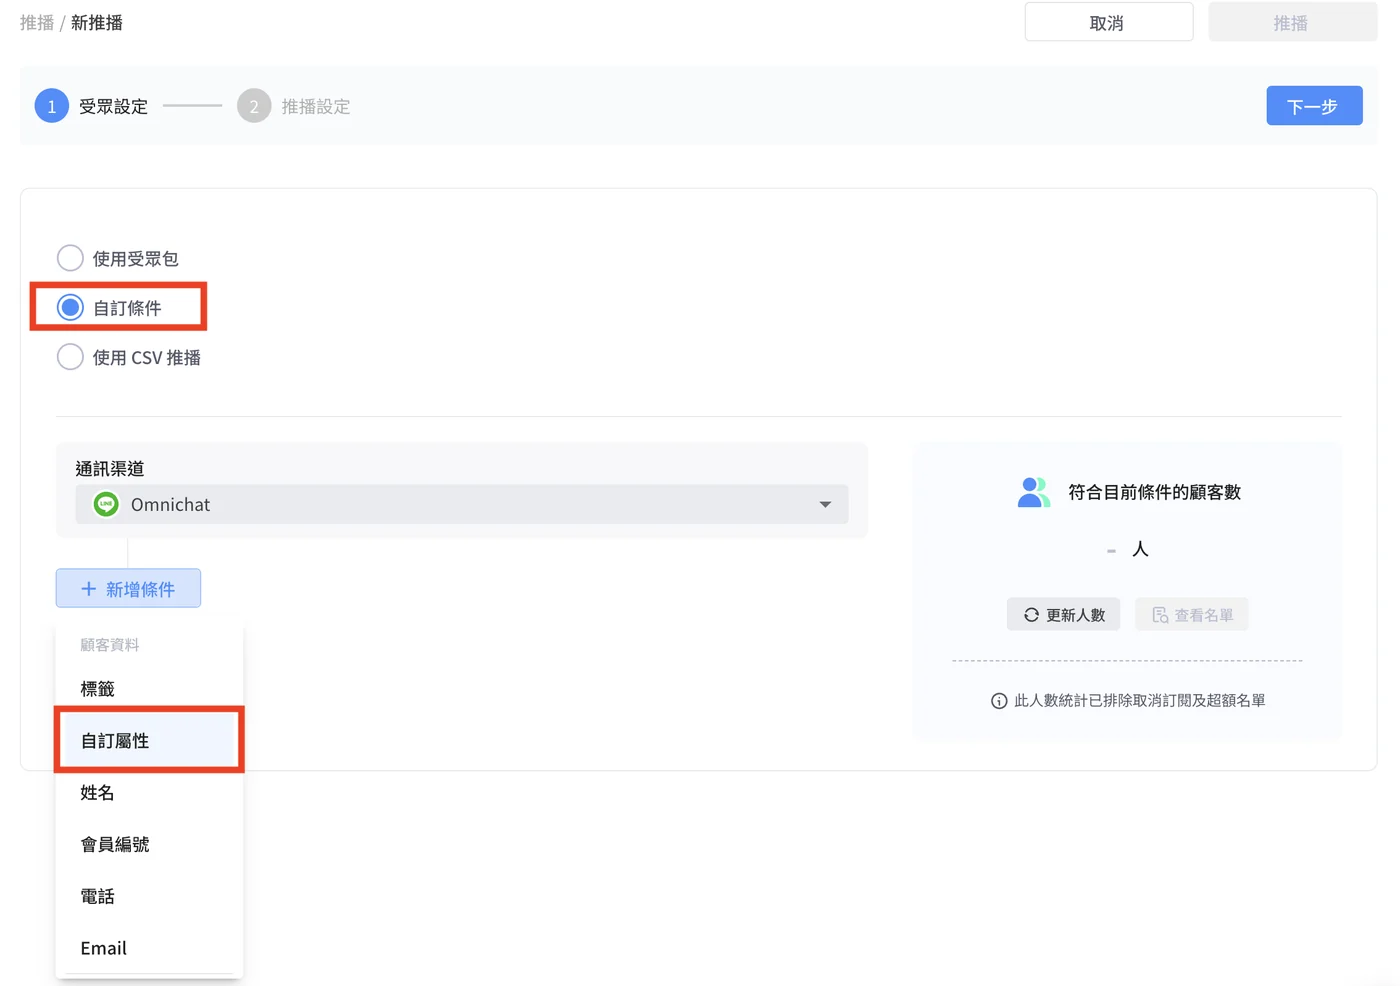
Task: Go to next step with 下一步
Action: (1314, 106)
